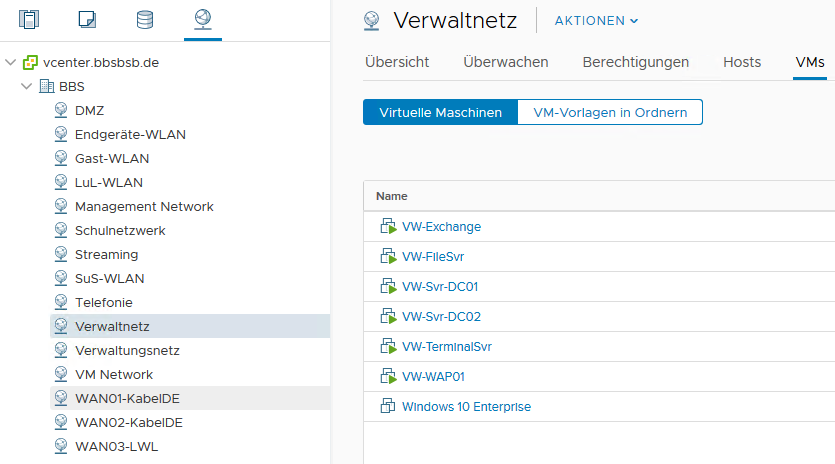Open the Storage inventory icon
The image size is (835, 464).
[x=145, y=19]
